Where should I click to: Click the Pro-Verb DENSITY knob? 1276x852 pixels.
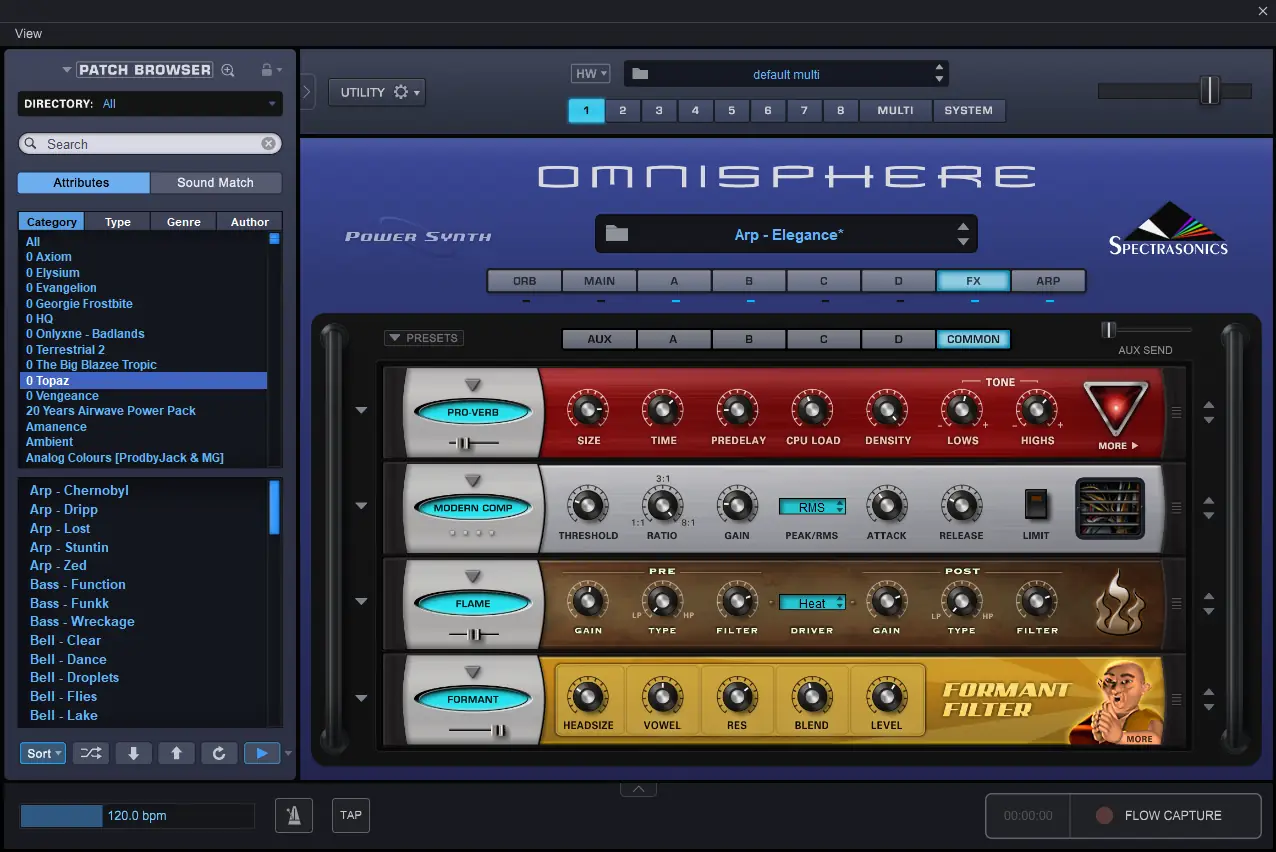click(x=887, y=409)
